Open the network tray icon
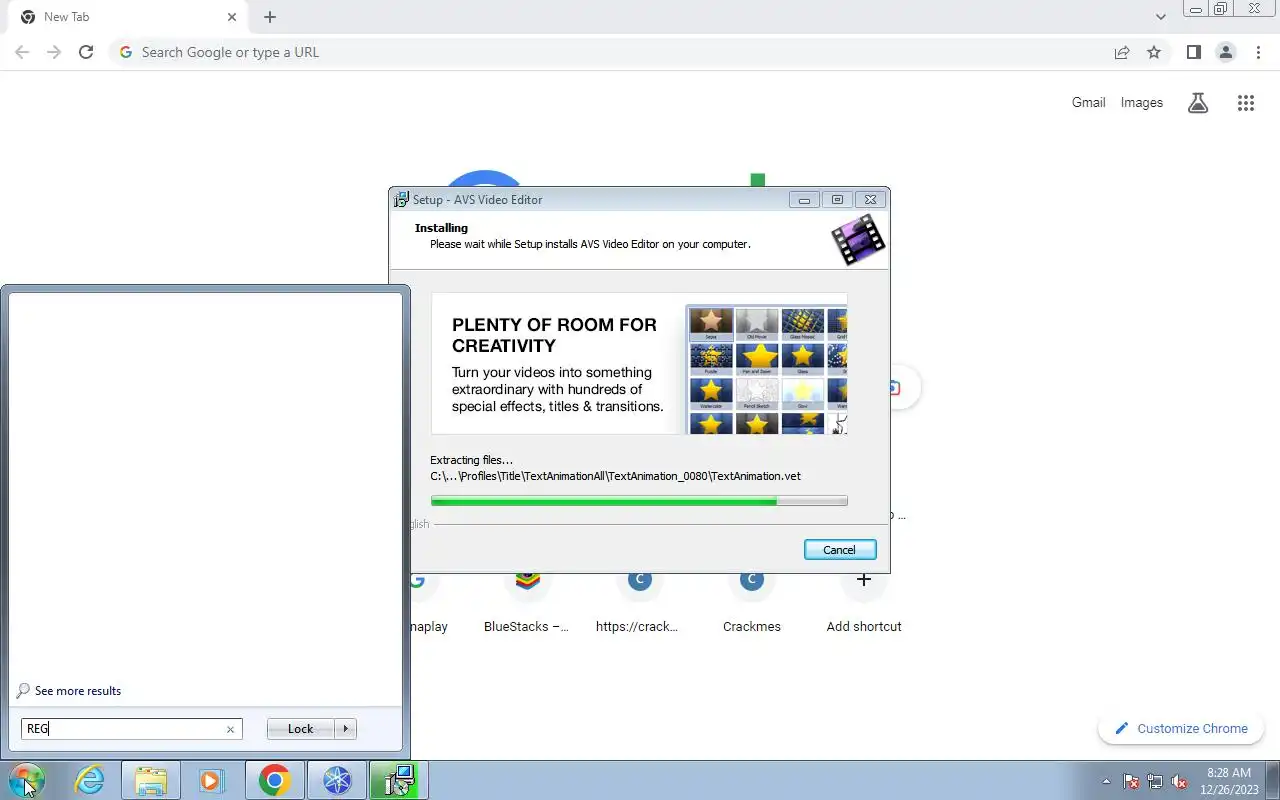The image size is (1280, 800). (x=1155, y=782)
